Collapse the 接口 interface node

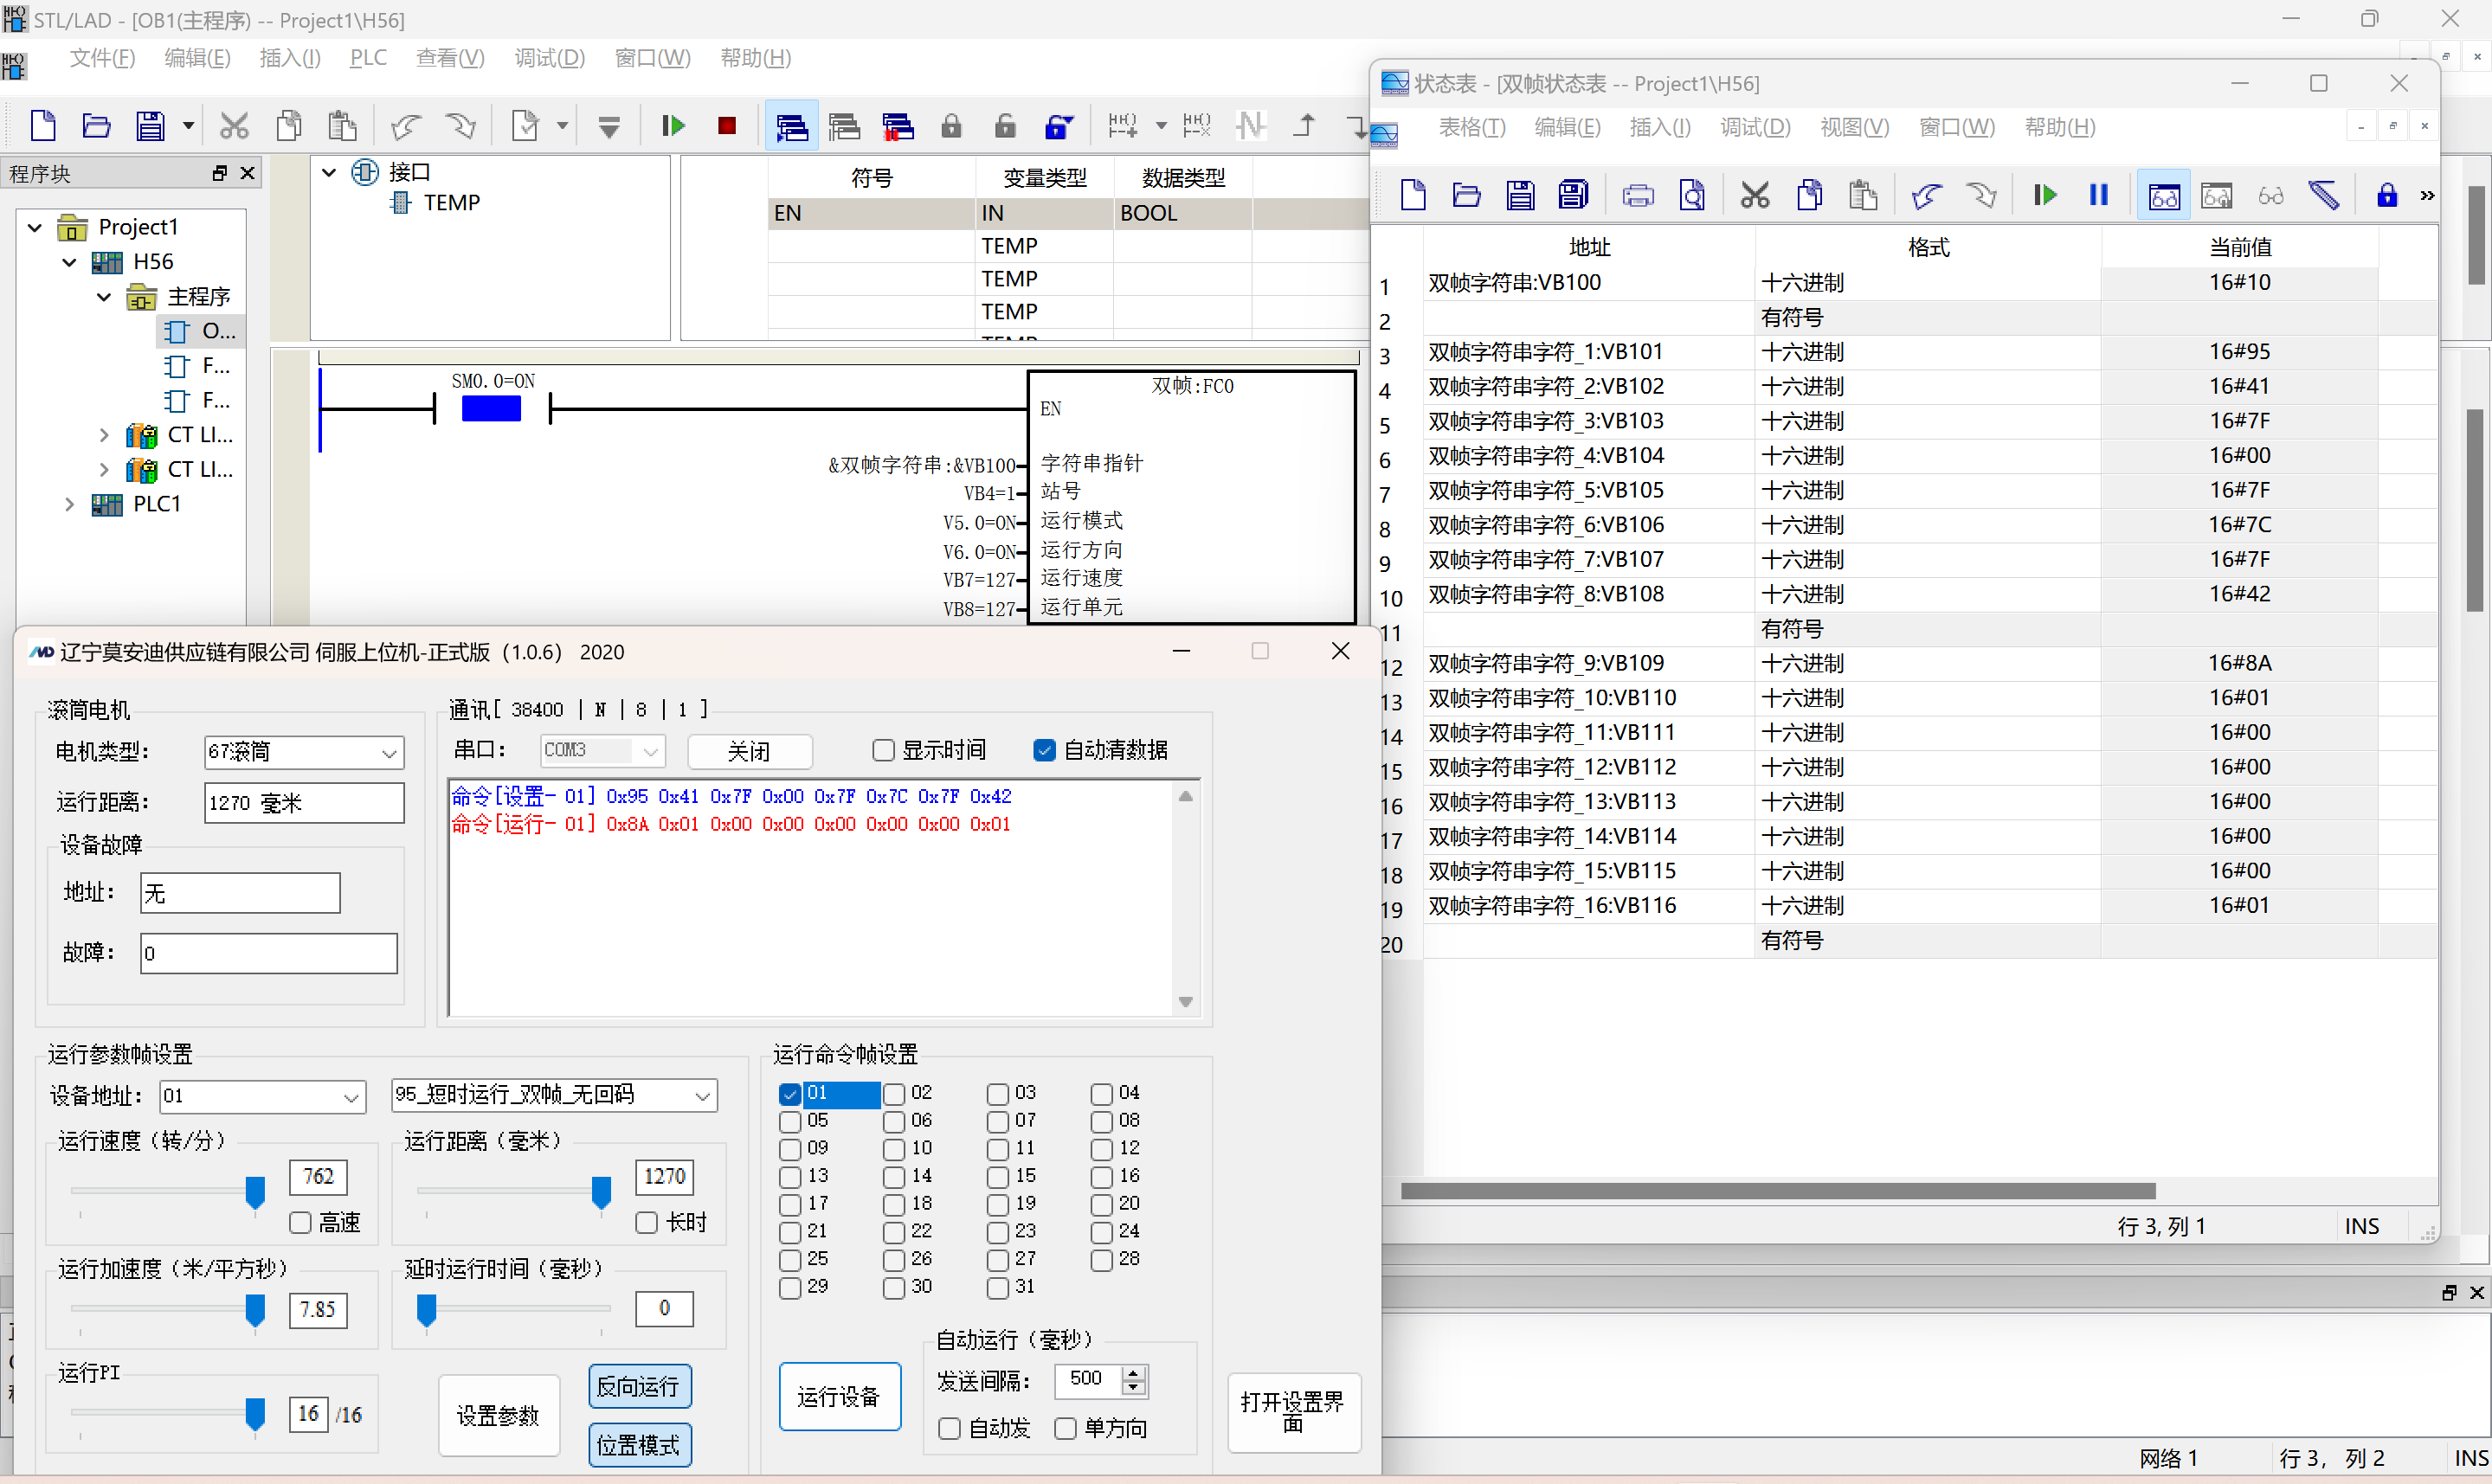(x=328, y=172)
